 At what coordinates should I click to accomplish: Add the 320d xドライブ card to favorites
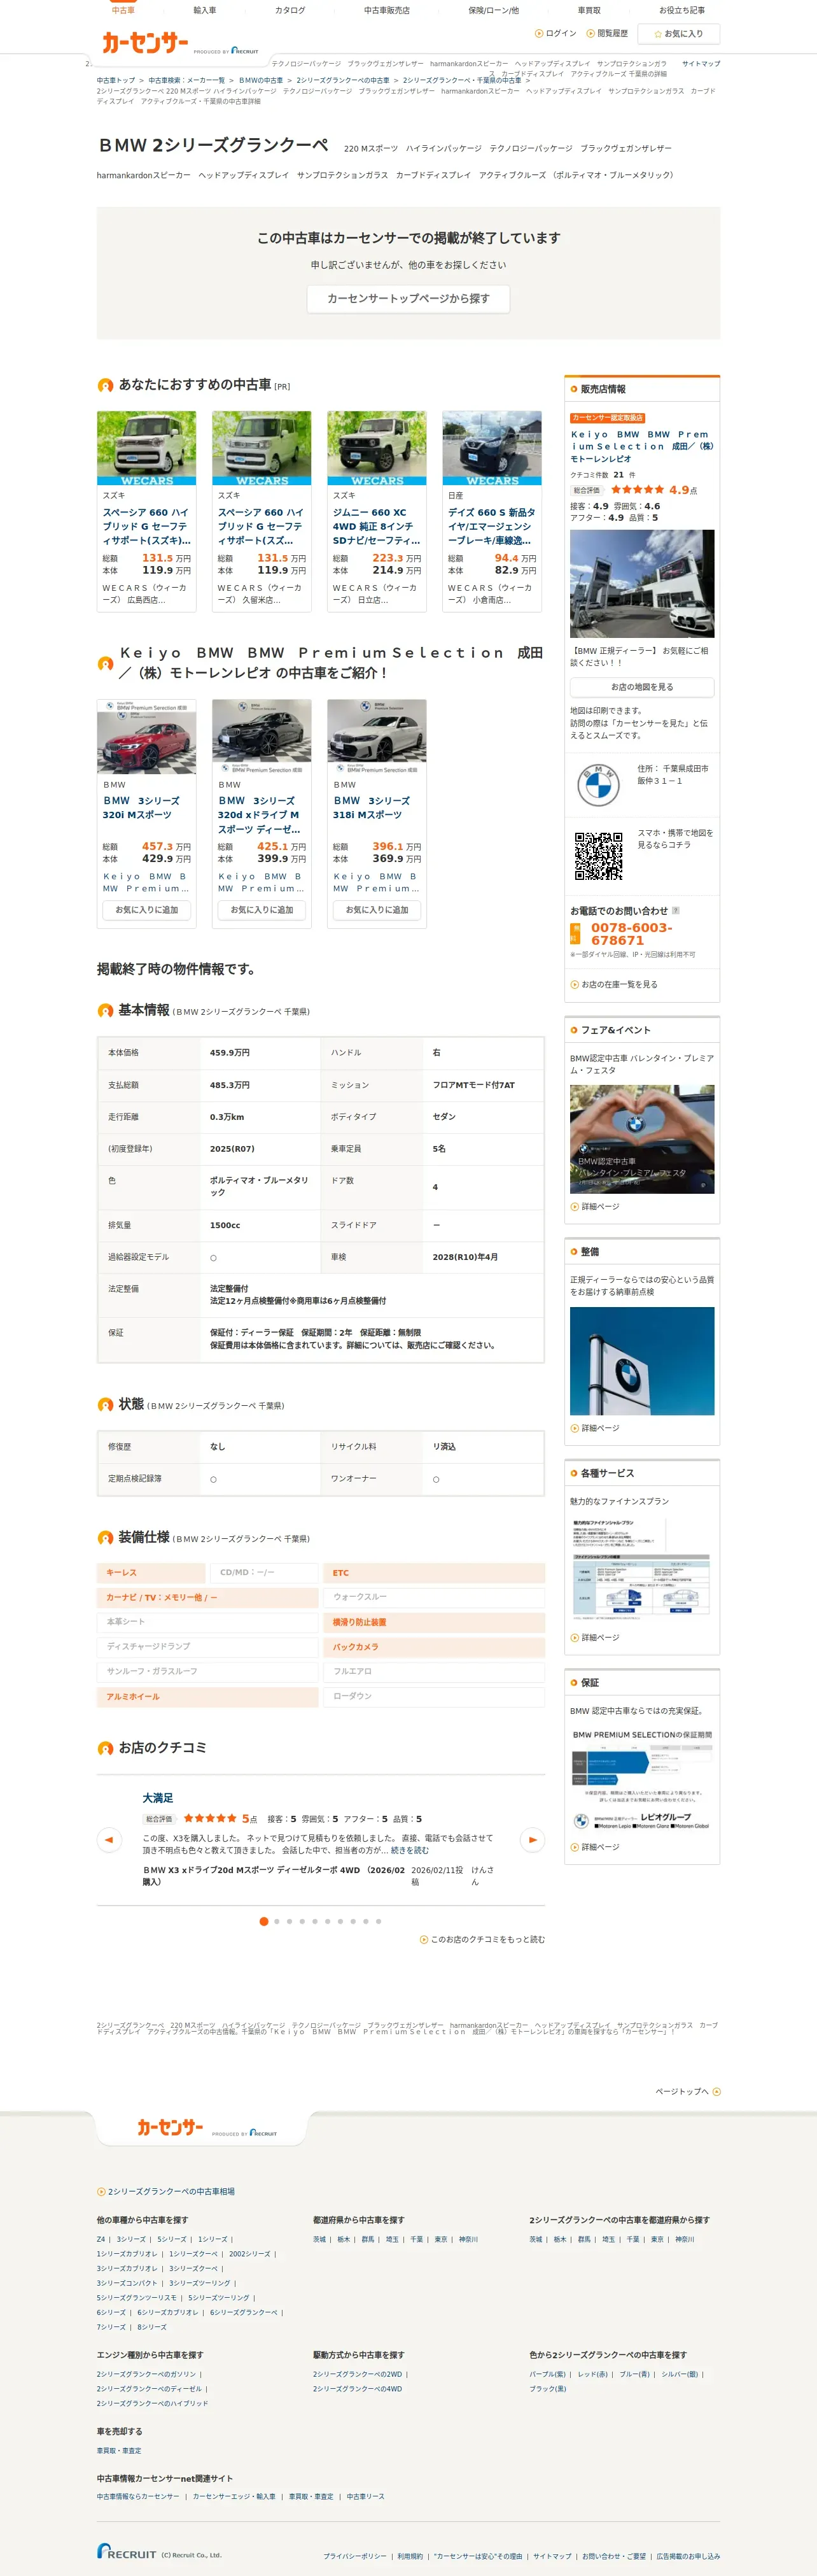coord(262,910)
